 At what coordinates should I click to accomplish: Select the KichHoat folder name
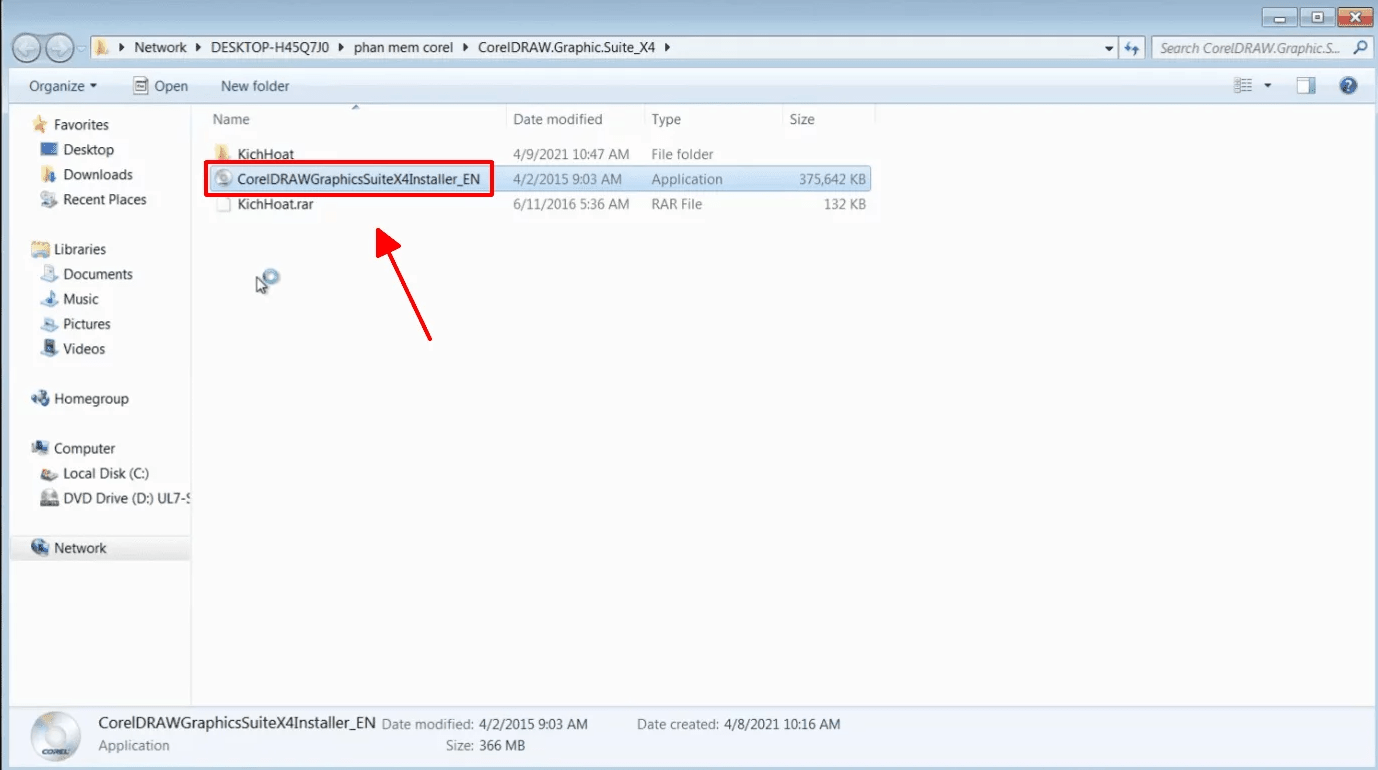tap(266, 154)
